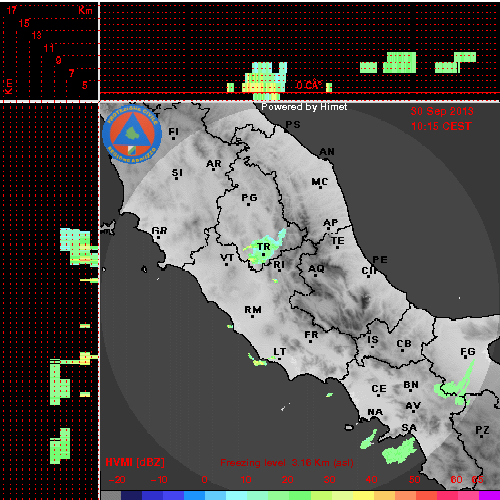Click the RI city label
The image size is (500, 500).
(279, 264)
